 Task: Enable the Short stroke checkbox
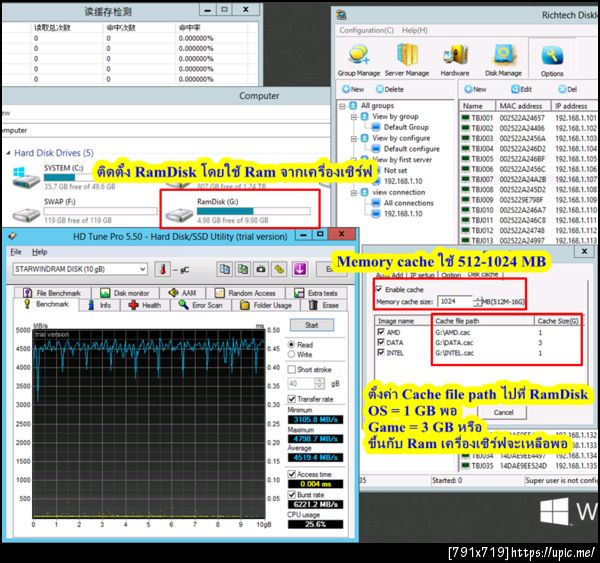[292, 369]
